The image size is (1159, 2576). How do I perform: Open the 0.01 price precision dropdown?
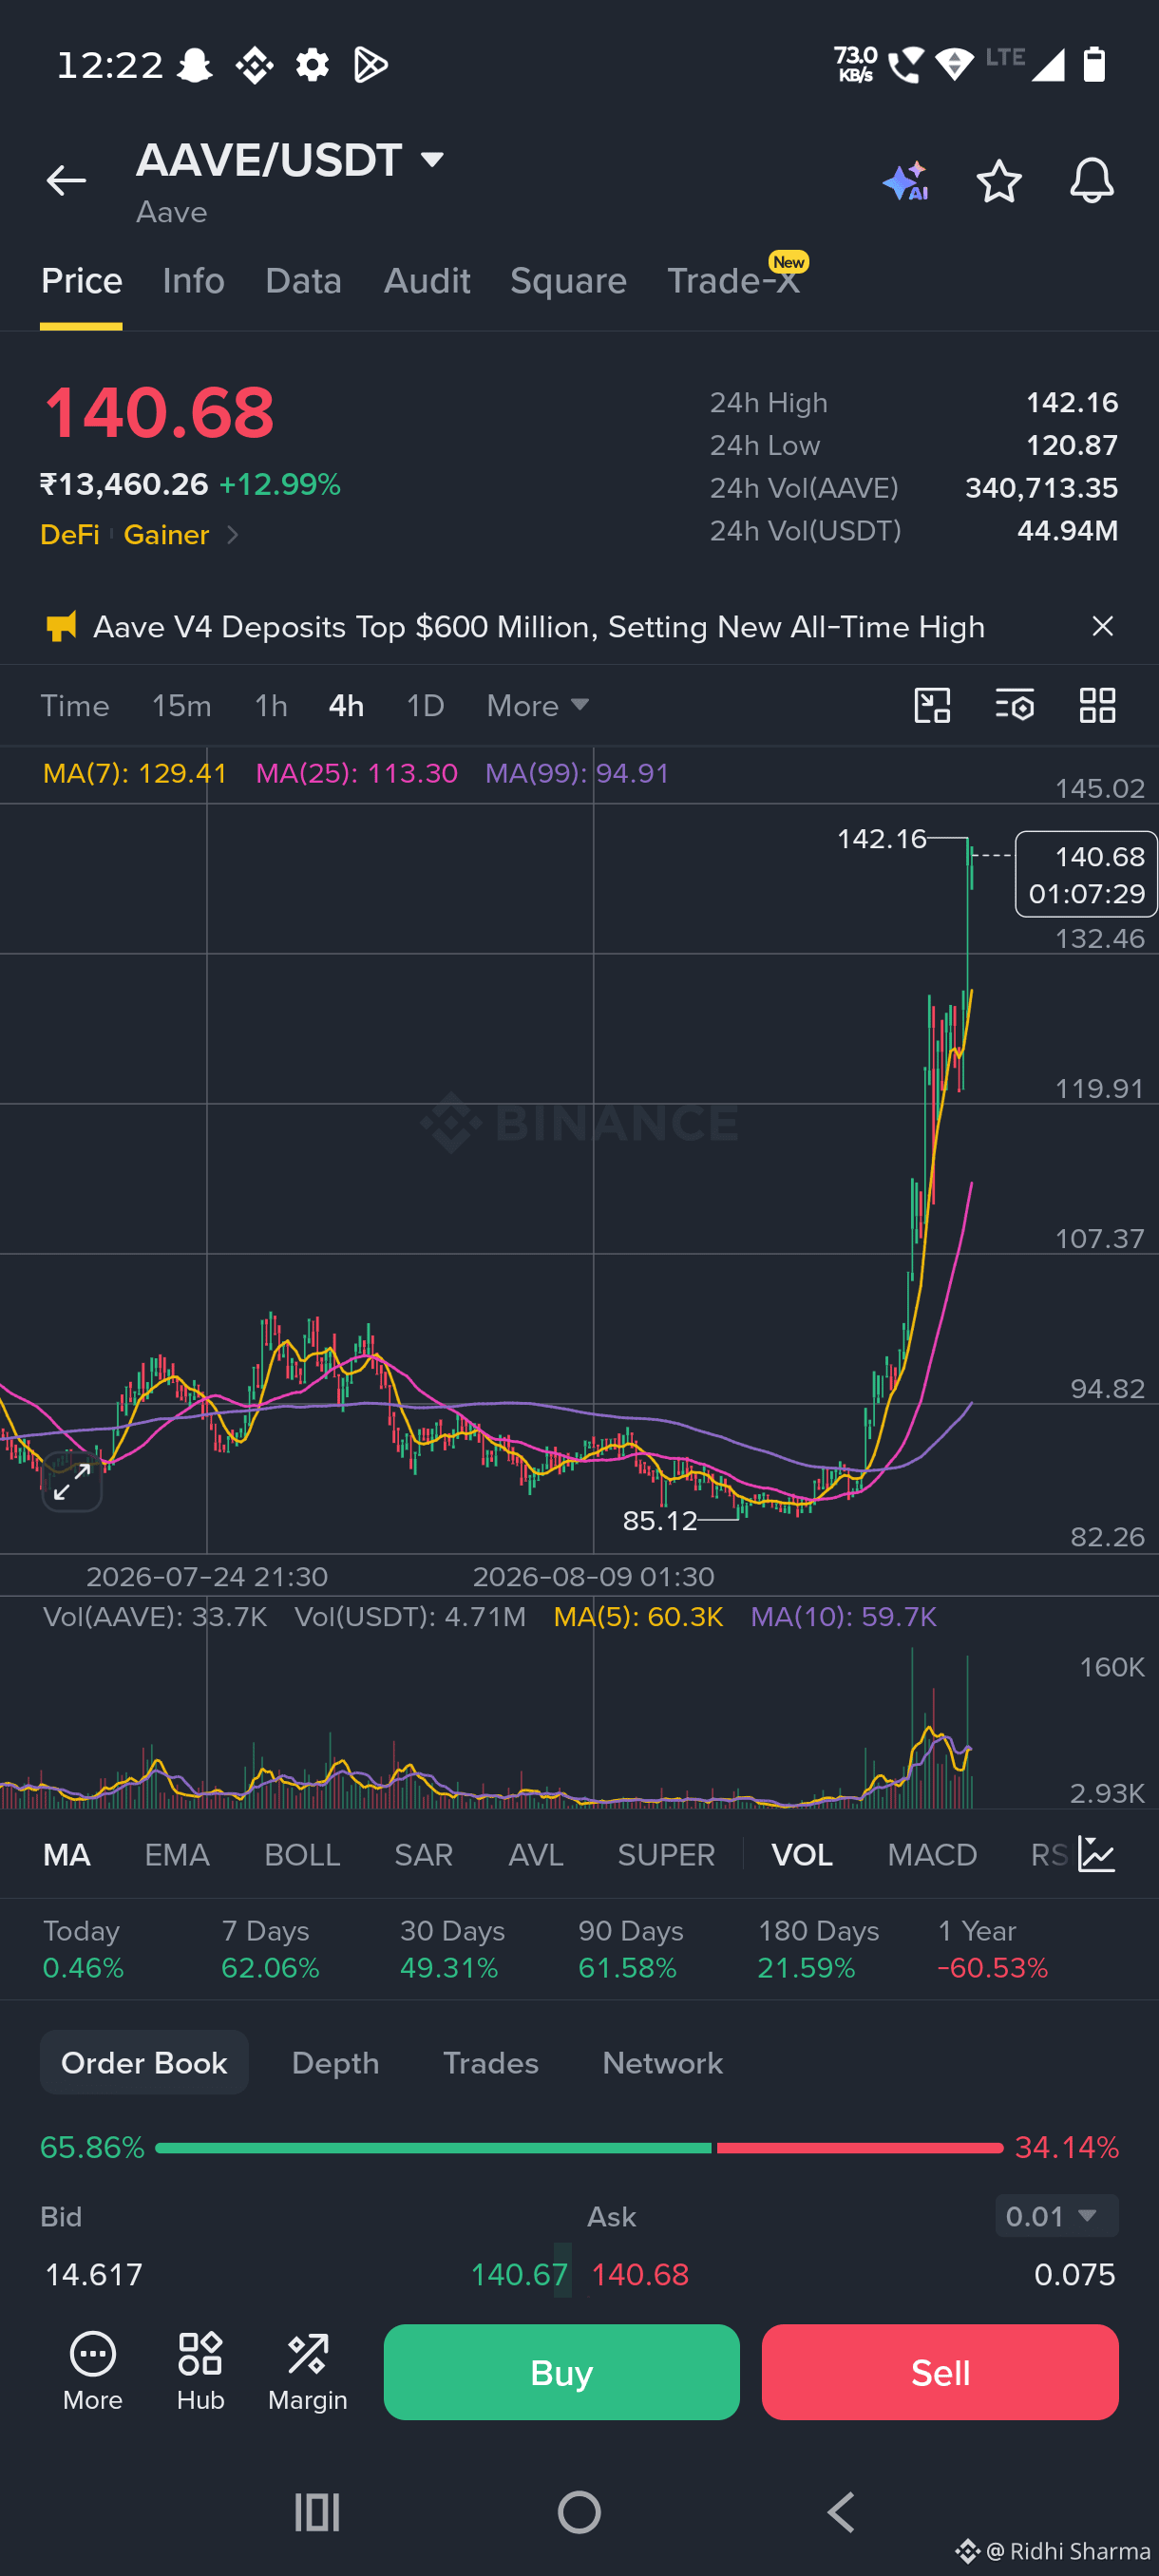(x=1056, y=2216)
